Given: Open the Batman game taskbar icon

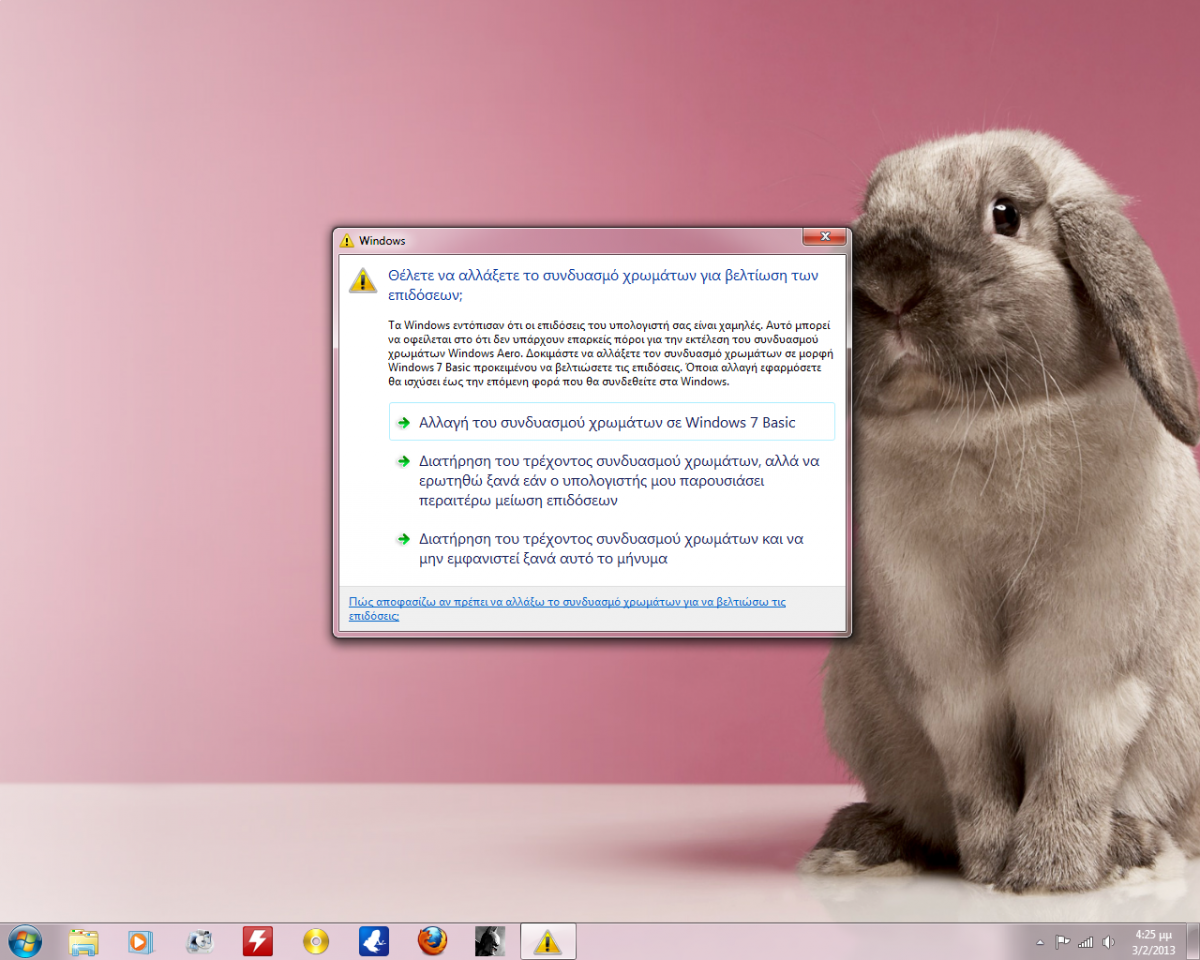Looking at the screenshot, I should 490,941.
